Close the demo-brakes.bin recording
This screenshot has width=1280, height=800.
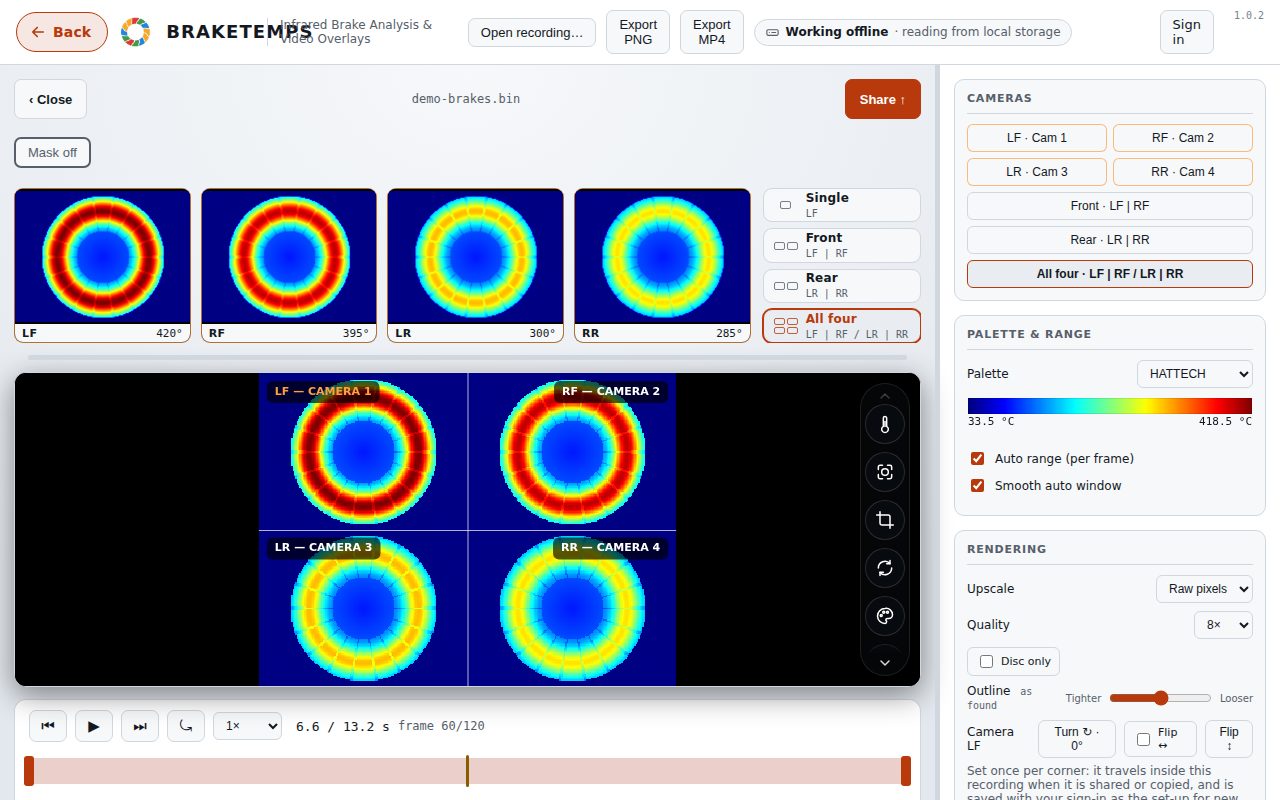[x=50, y=99]
